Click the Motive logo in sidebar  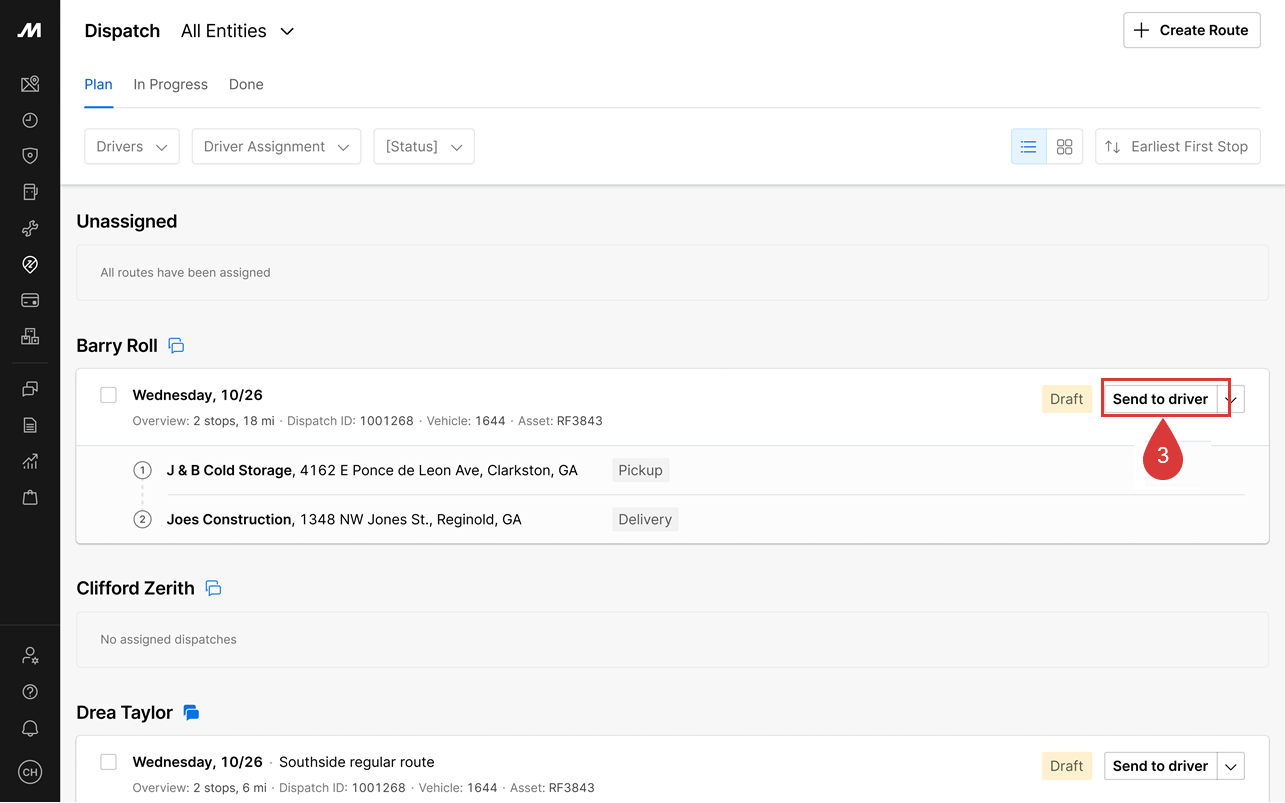tap(30, 31)
